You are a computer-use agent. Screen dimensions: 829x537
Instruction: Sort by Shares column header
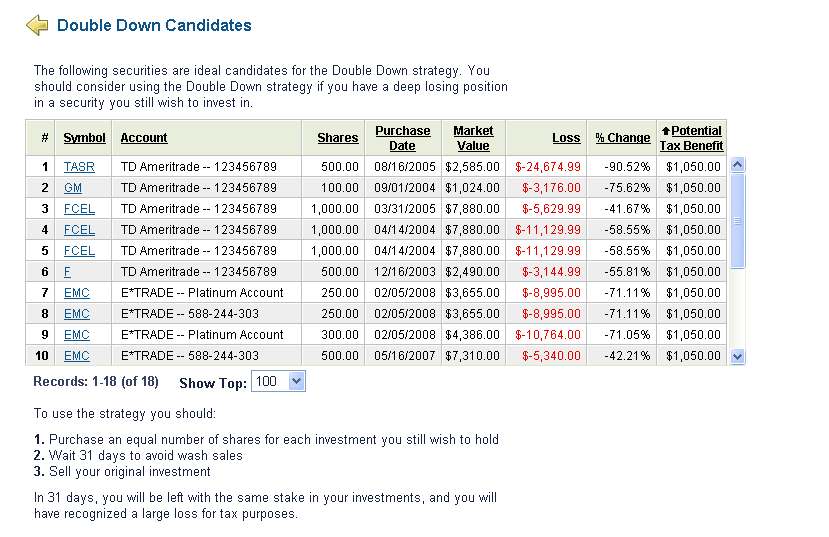click(x=338, y=138)
